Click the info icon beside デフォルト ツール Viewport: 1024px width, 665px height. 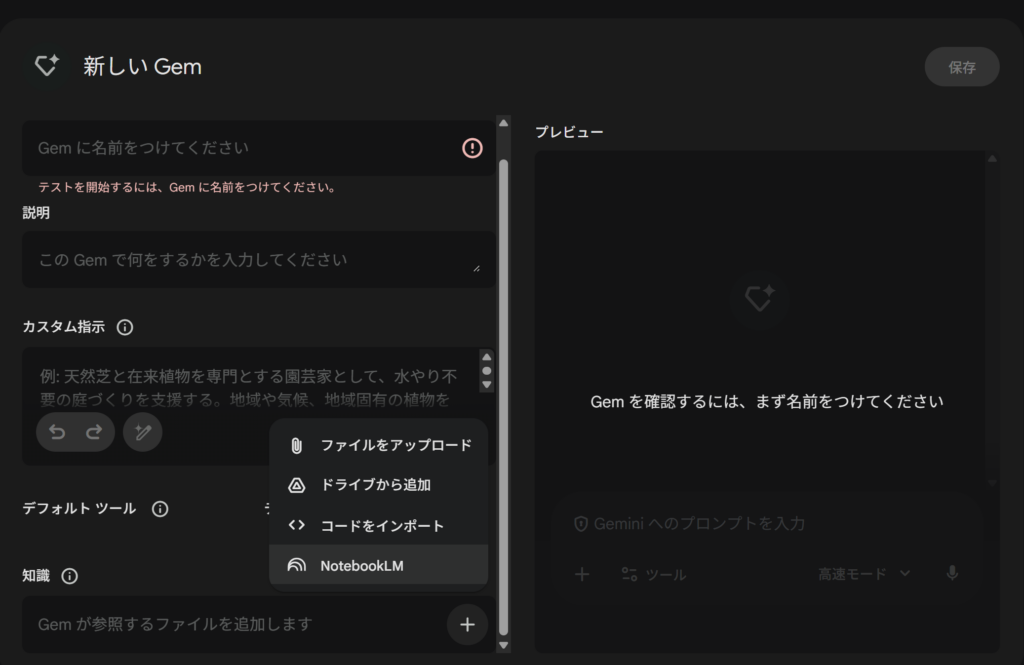(160, 508)
